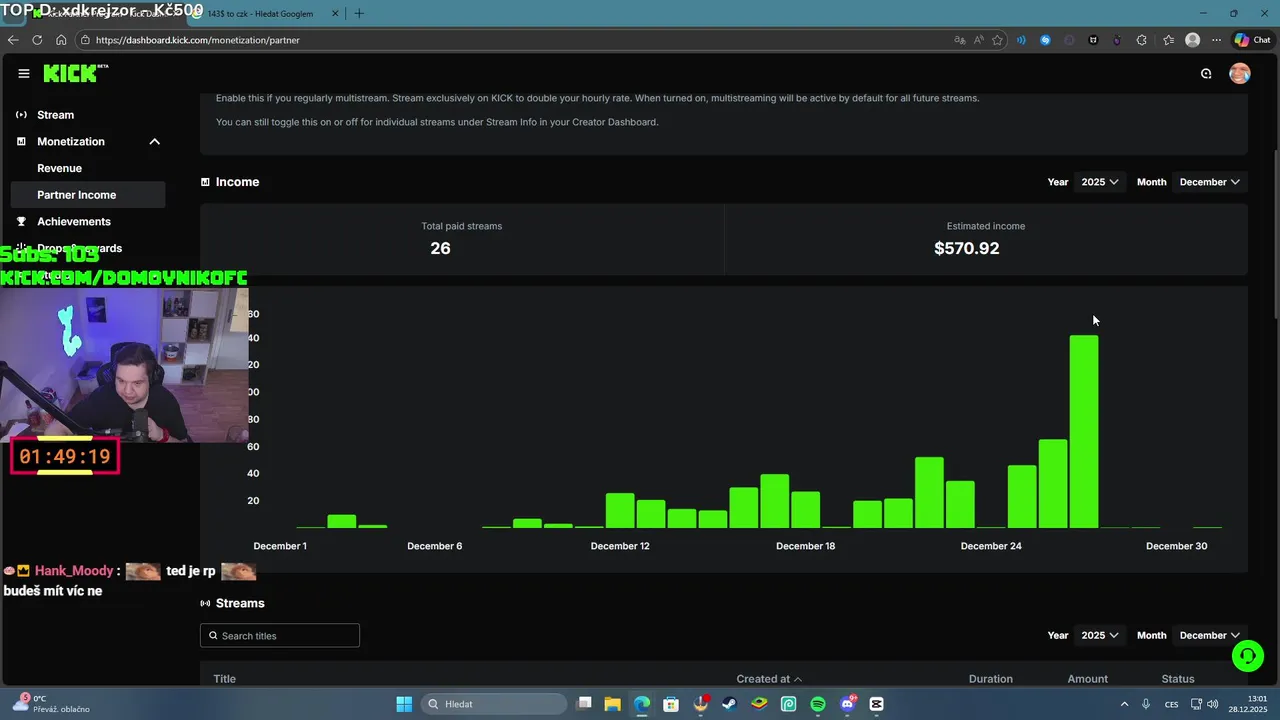Go to the browser home page
The width and height of the screenshot is (1280, 720).
click(x=61, y=40)
